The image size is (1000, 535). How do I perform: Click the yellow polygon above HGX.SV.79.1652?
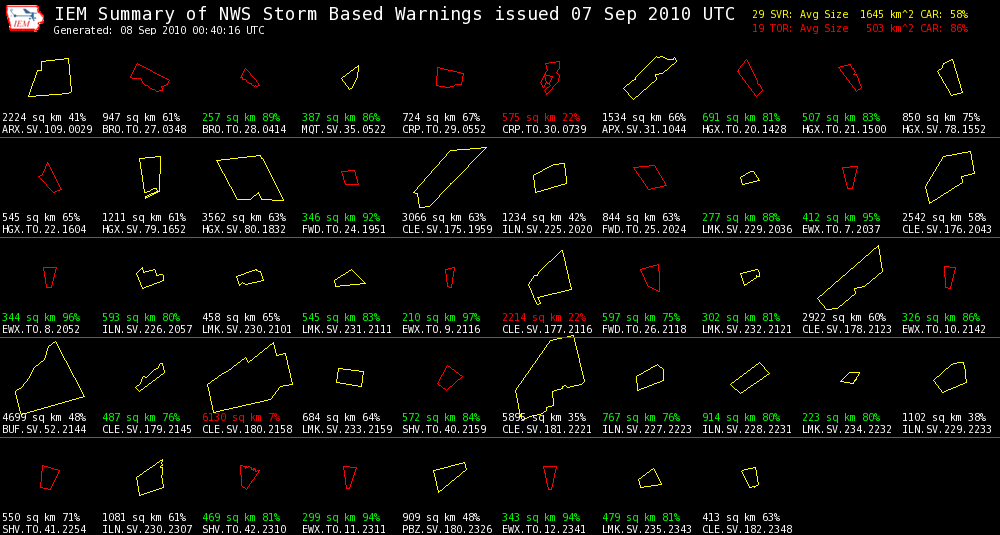[150, 177]
